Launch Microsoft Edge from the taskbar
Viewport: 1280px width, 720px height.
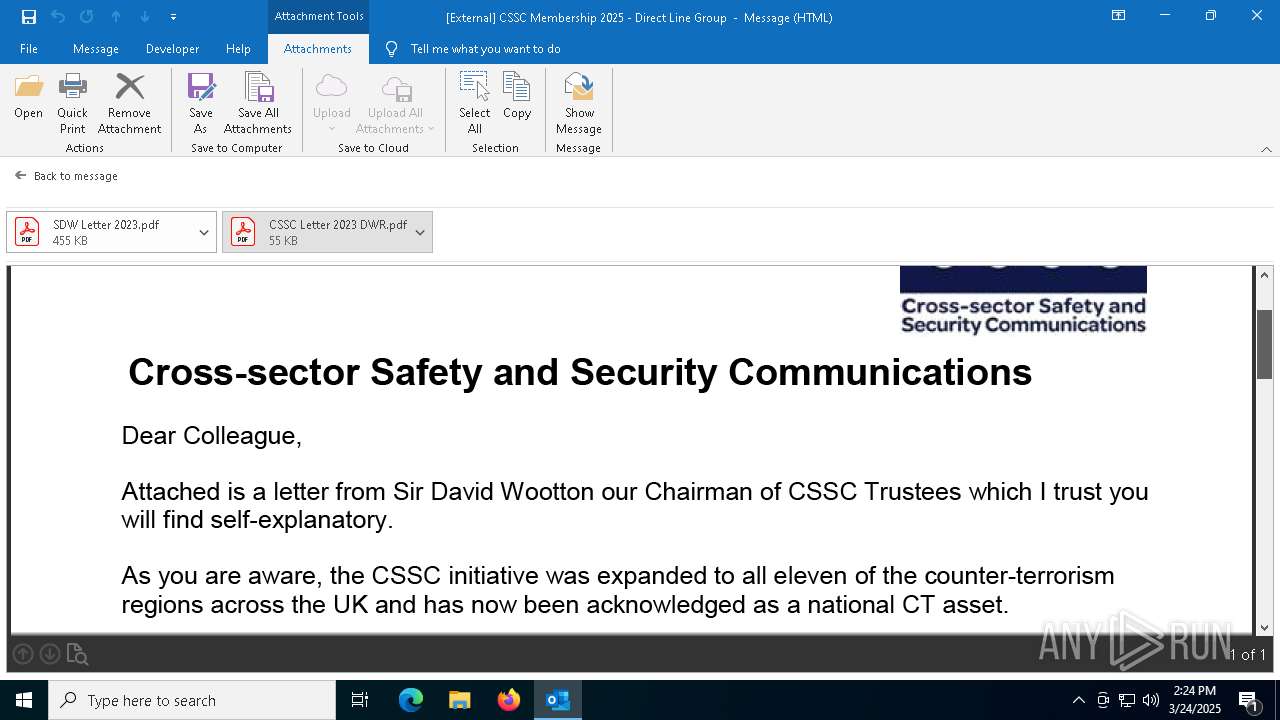tap(411, 700)
